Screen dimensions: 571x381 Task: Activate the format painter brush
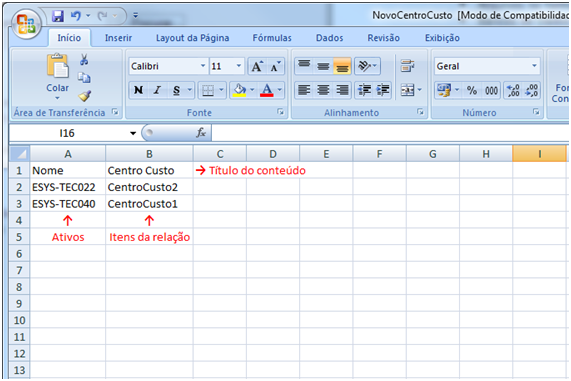click(x=84, y=96)
